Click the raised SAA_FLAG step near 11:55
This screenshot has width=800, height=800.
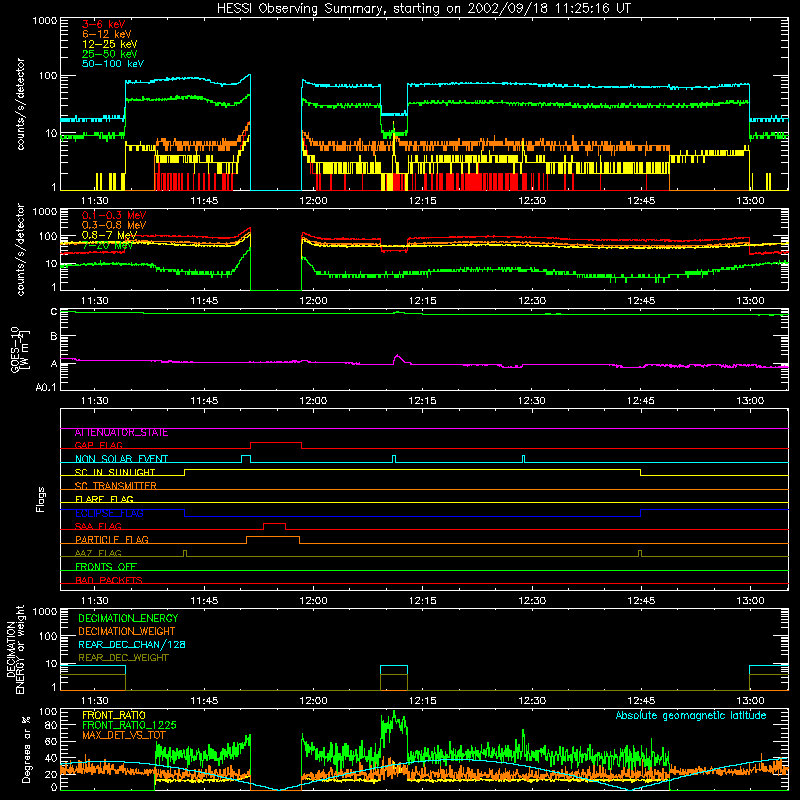click(274, 524)
